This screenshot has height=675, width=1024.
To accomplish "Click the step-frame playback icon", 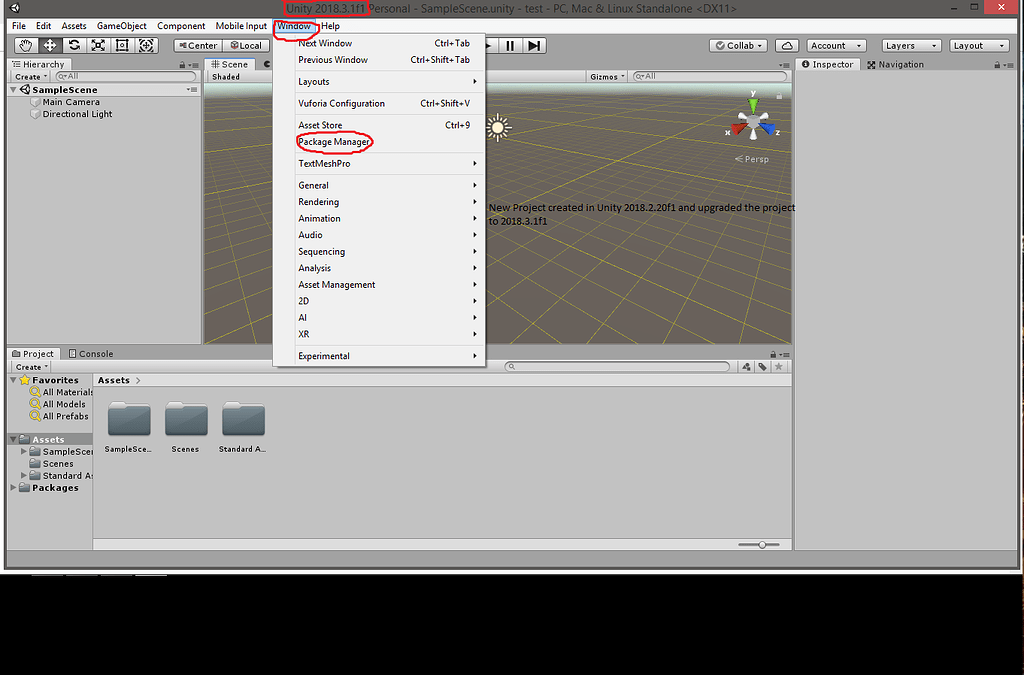I will pos(533,45).
